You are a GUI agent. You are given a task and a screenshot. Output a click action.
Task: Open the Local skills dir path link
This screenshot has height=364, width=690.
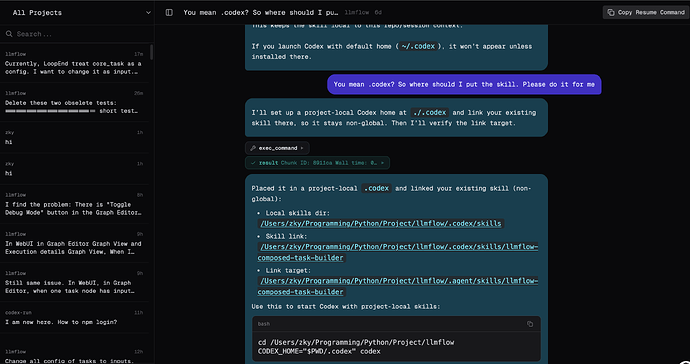pyautogui.click(x=381, y=224)
